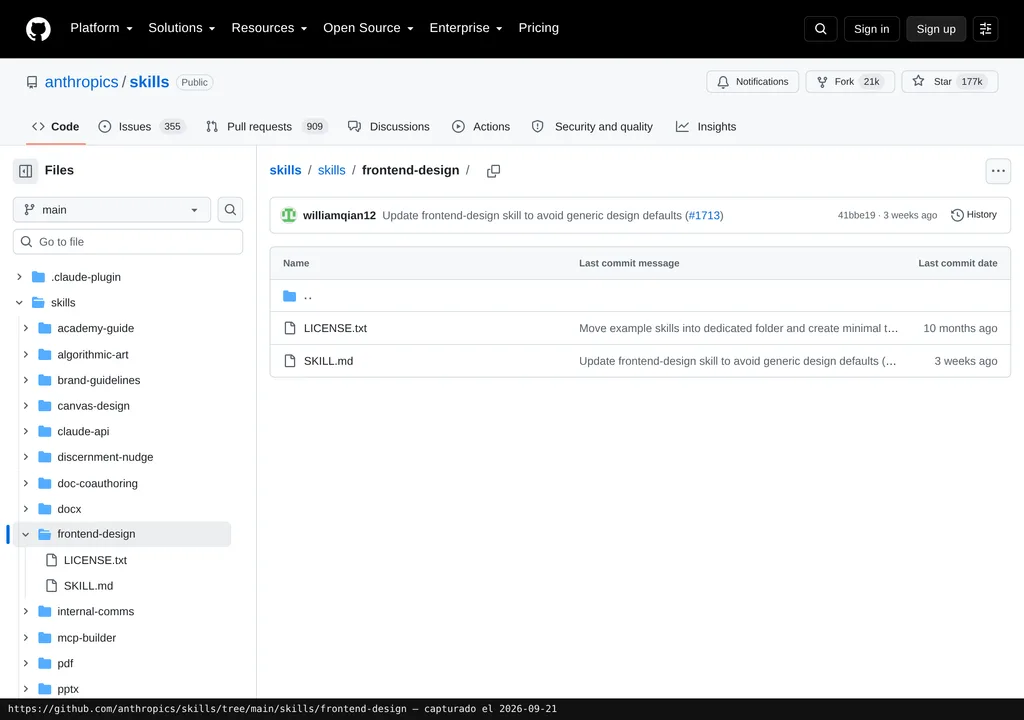Open pull request #1713 link
This screenshot has width=1024, height=720.
click(704, 215)
